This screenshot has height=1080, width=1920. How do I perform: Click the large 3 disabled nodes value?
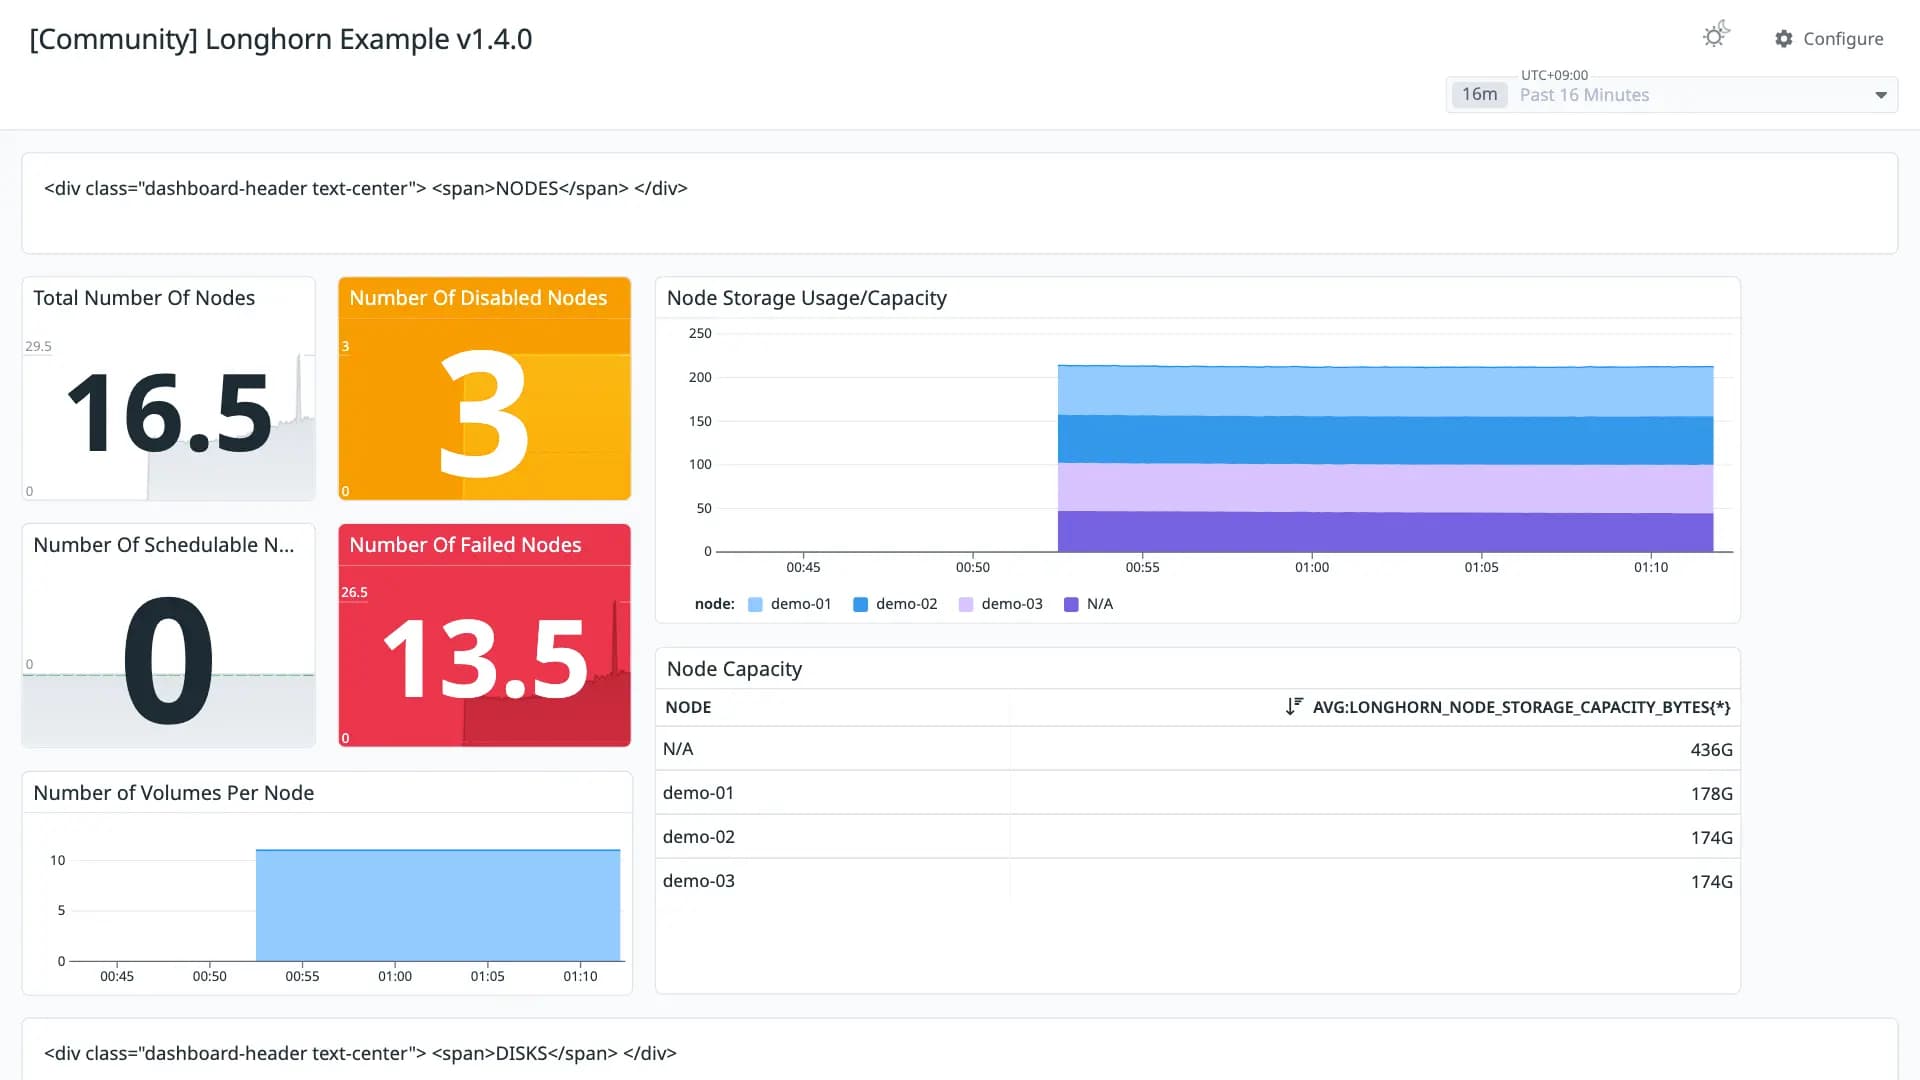[x=484, y=413]
